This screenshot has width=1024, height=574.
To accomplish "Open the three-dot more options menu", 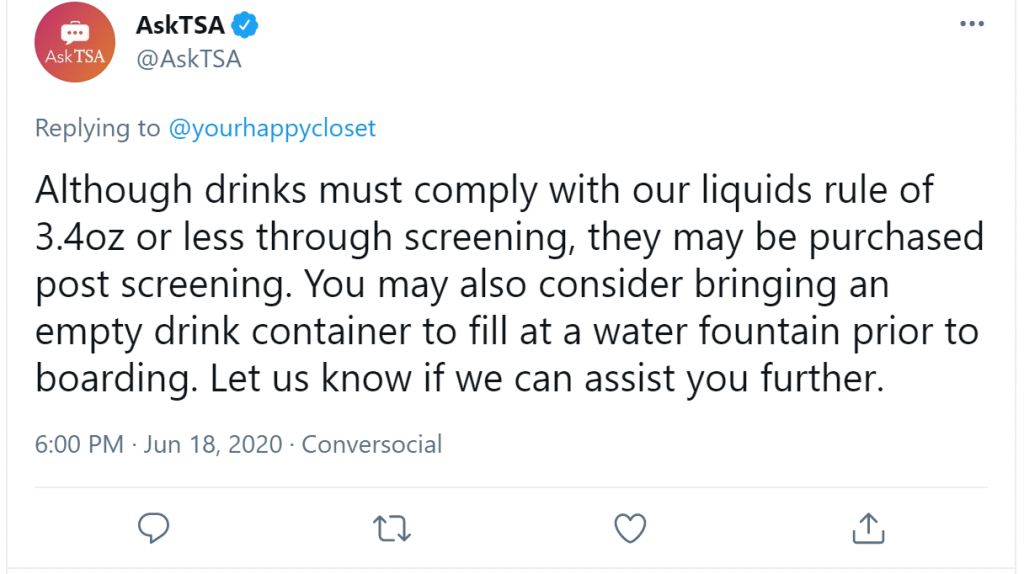I will point(972,24).
